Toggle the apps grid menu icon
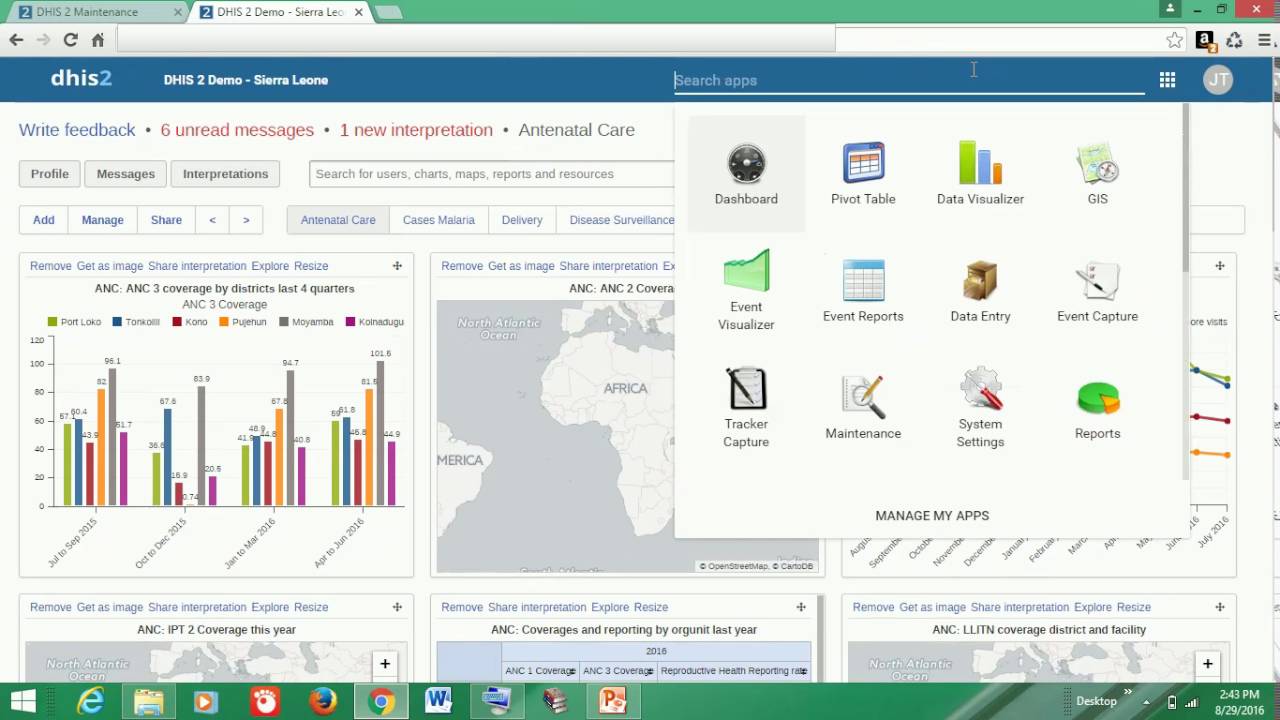1280x720 pixels. (x=1167, y=80)
